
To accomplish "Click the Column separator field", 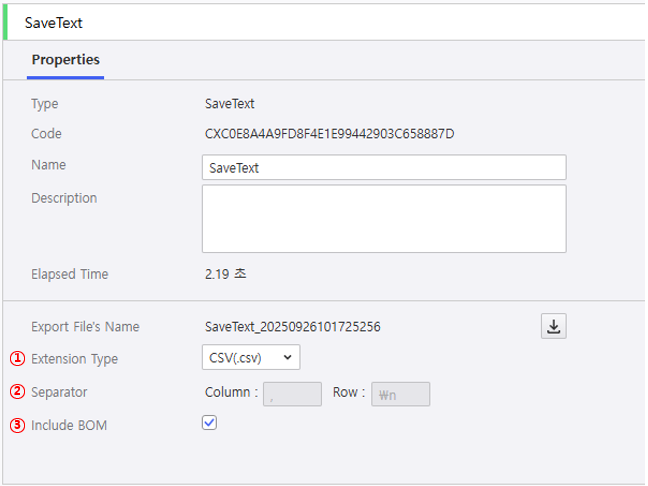I will click(x=292, y=394).
